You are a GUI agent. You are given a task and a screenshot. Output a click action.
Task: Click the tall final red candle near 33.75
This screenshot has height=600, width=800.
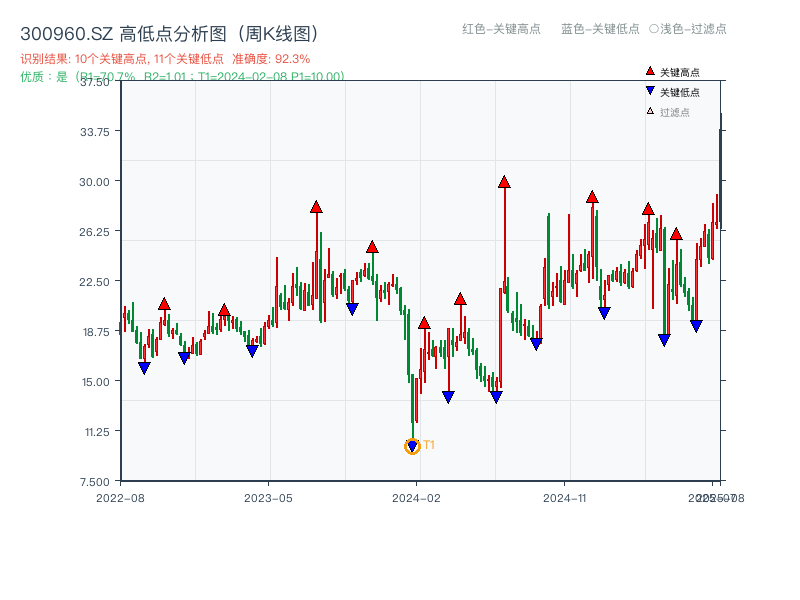(720, 171)
